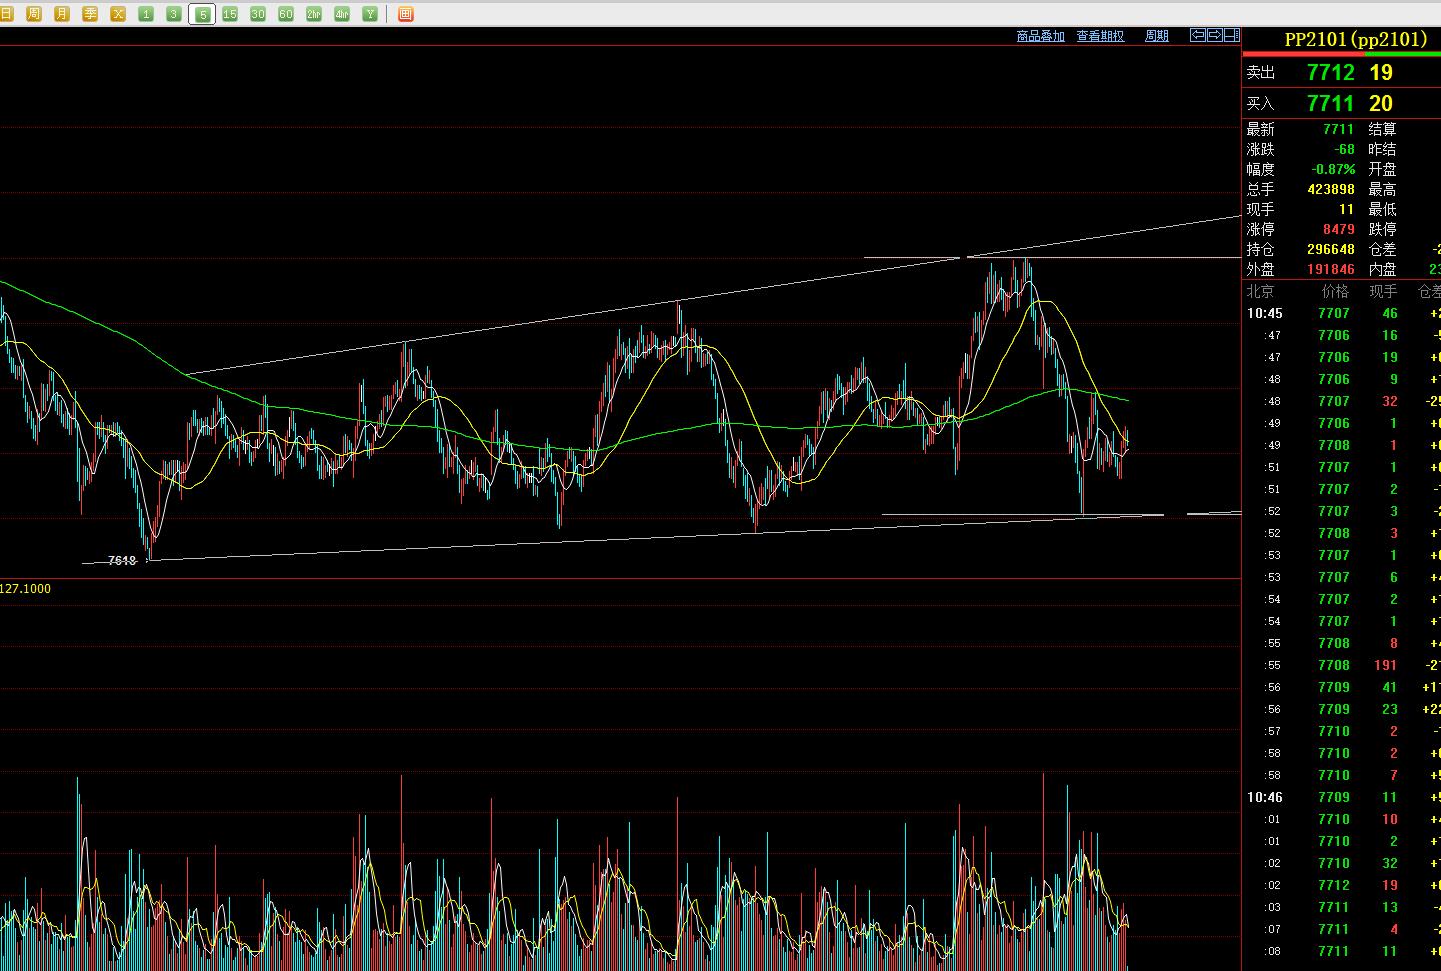This screenshot has height=971, width=1441.
Task: Click the tick with volume 191
Action: tap(1385, 665)
